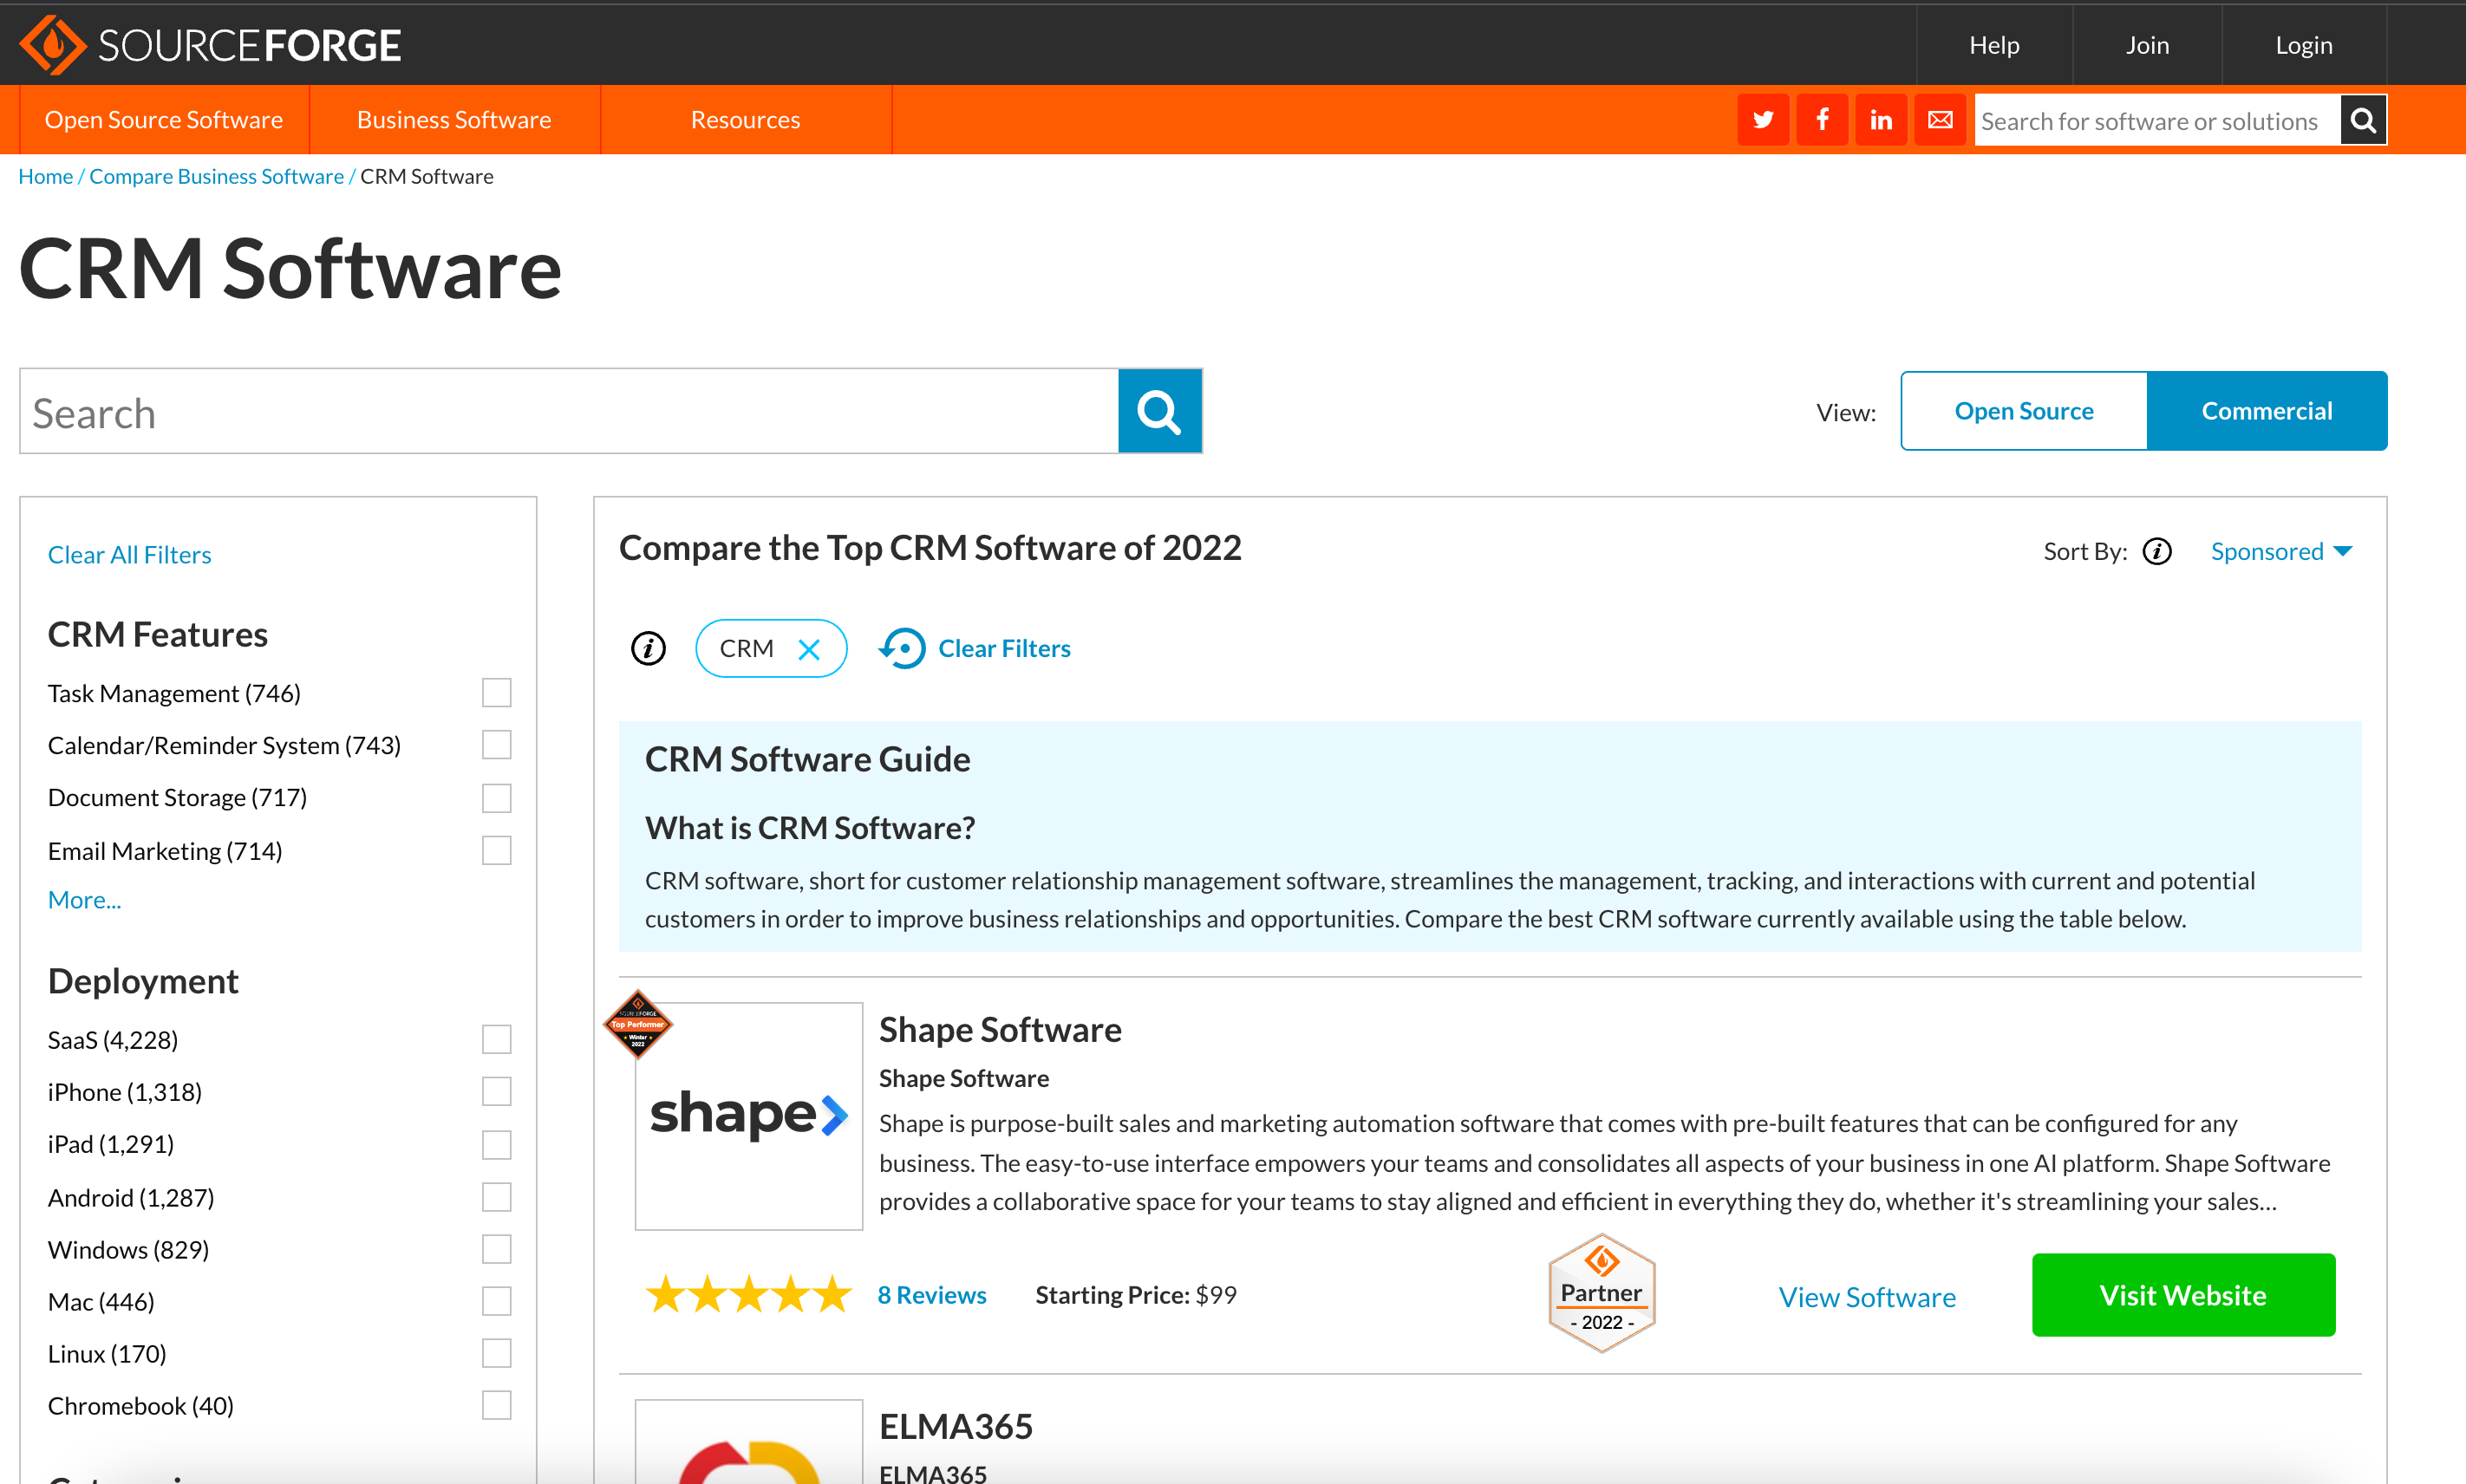Open Business Software menu
Image resolution: width=2466 pixels, height=1484 pixels.
tap(454, 120)
